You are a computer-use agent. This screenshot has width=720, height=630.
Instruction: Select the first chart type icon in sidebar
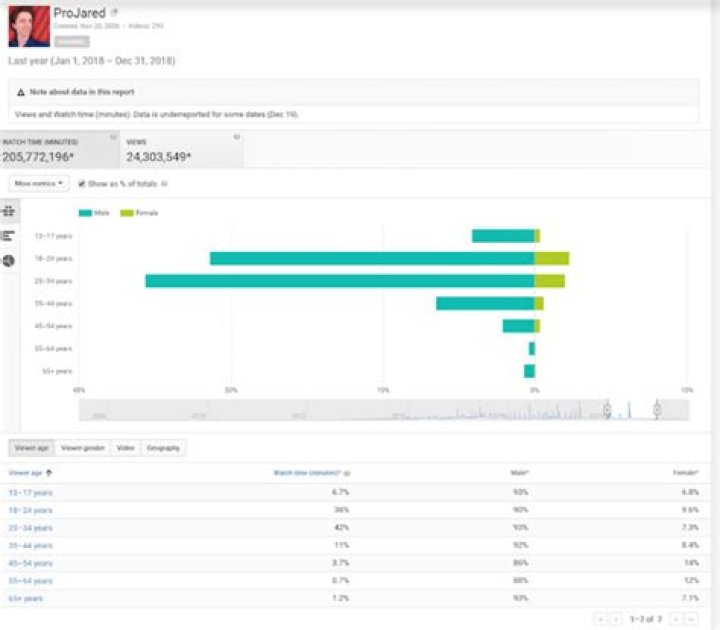click(9, 211)
